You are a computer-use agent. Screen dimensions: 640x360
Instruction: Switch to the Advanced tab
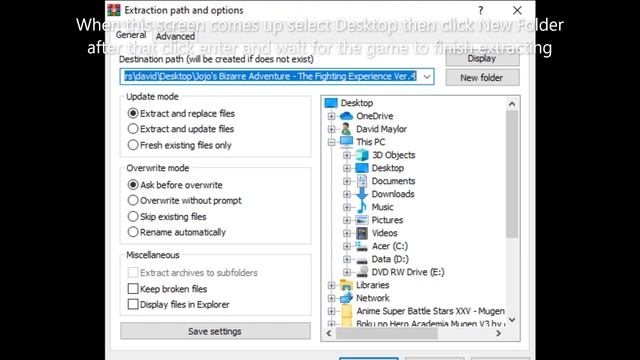click(175, 36)
